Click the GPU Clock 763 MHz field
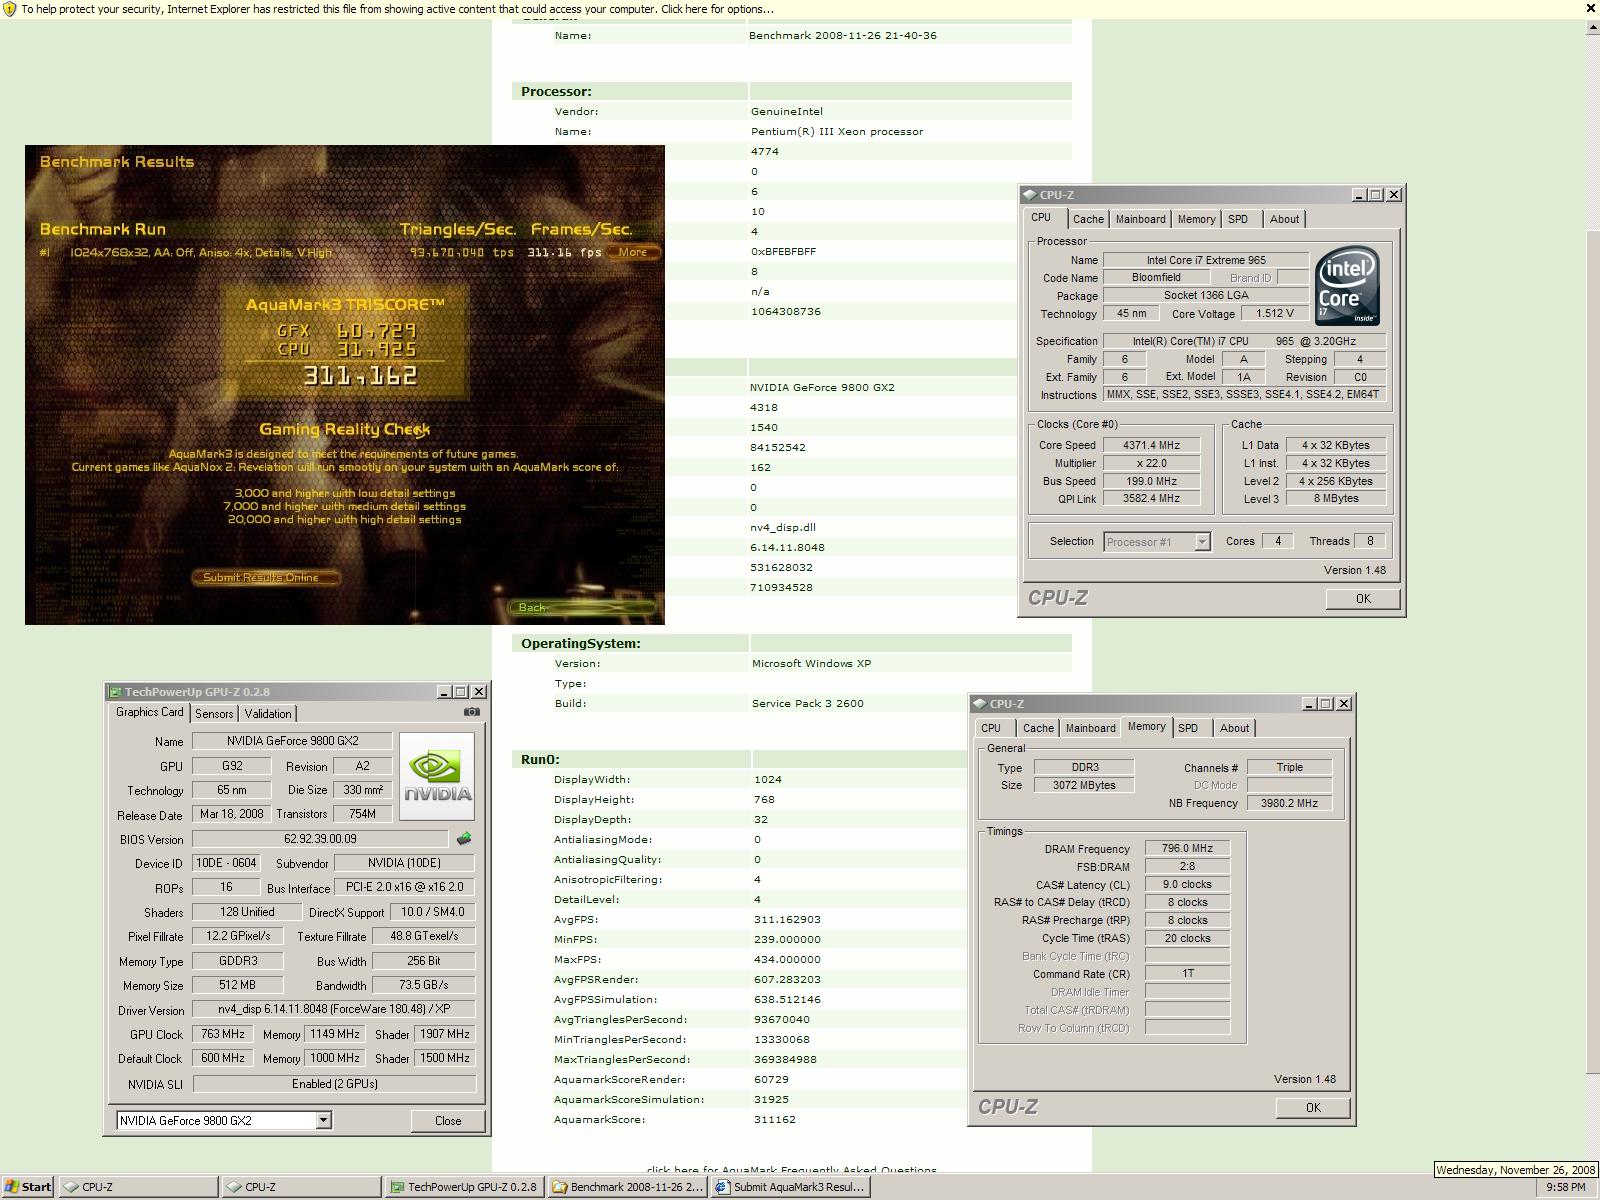 tap(221, 1034)
